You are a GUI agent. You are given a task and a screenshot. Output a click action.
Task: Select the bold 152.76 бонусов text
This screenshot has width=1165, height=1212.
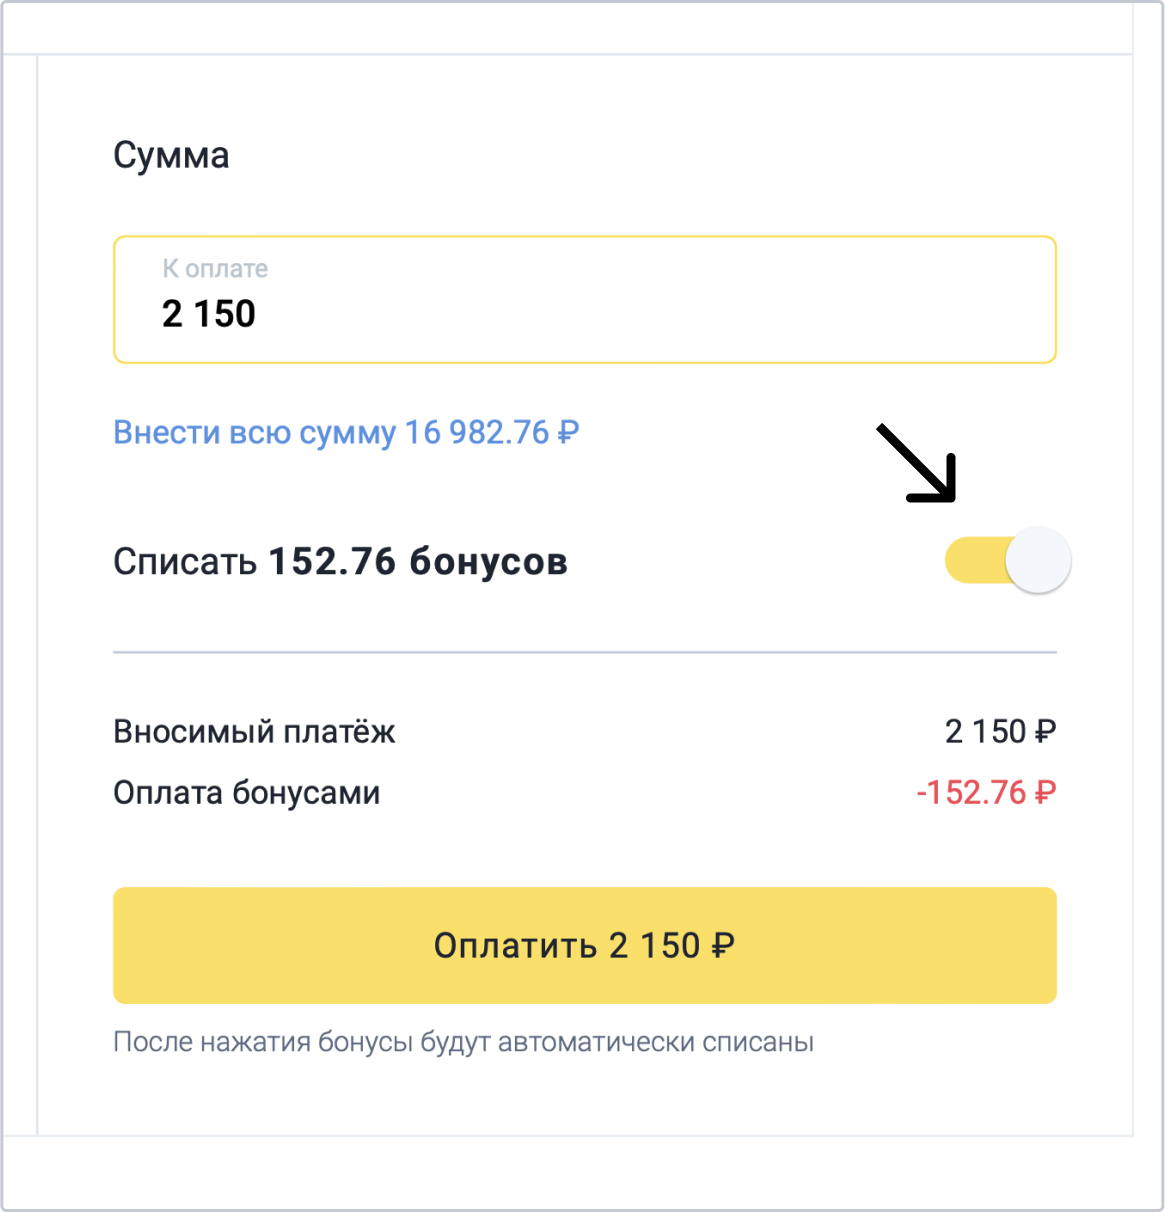[x=418, y=562]
